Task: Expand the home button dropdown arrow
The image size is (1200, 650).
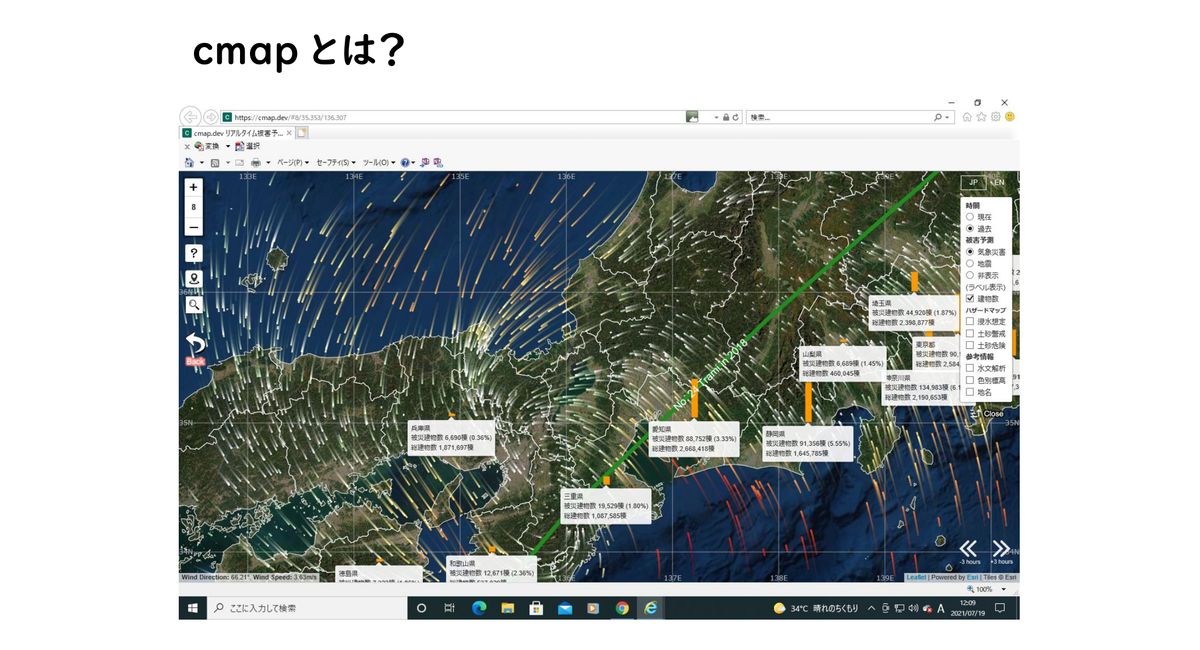Action: (201, 161)
